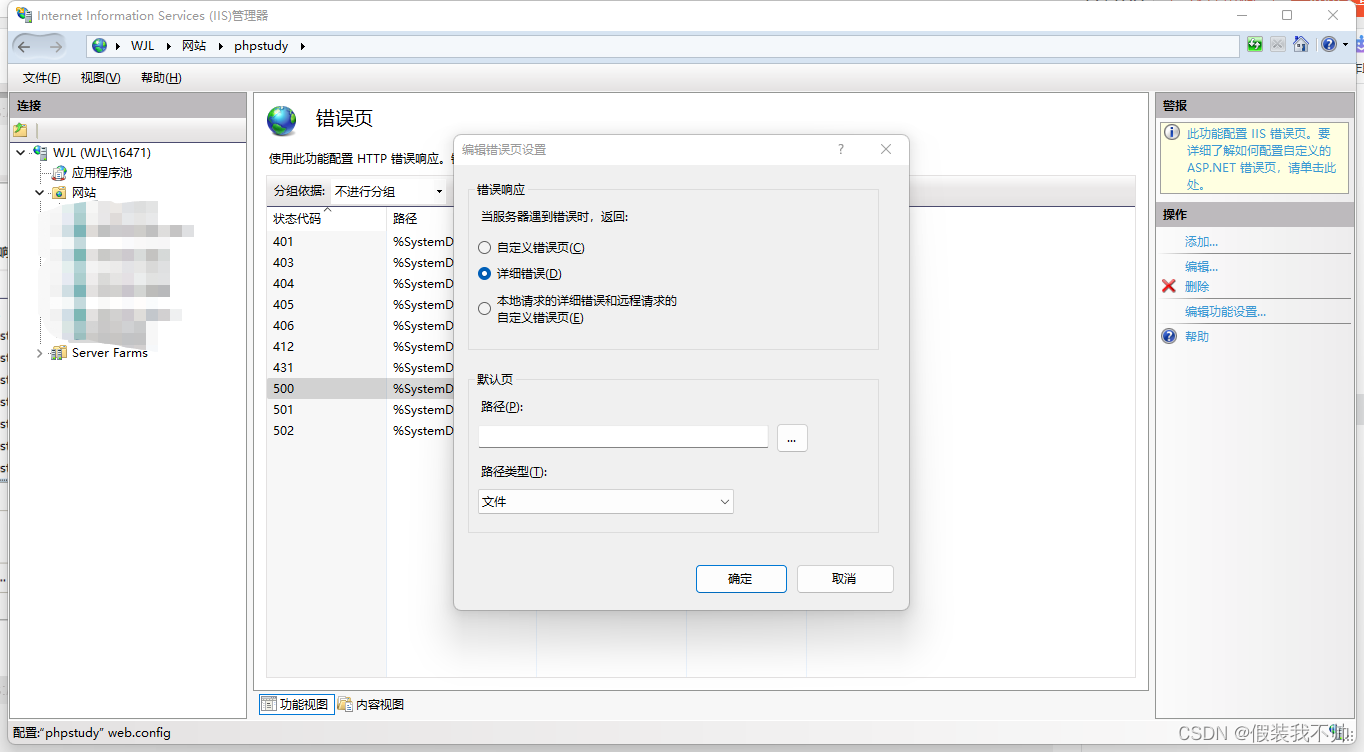Image resolution: width=1364 pixels, height=752 pixels.
Task: Switch to 功能视图 tab
Action: [295, 704]
